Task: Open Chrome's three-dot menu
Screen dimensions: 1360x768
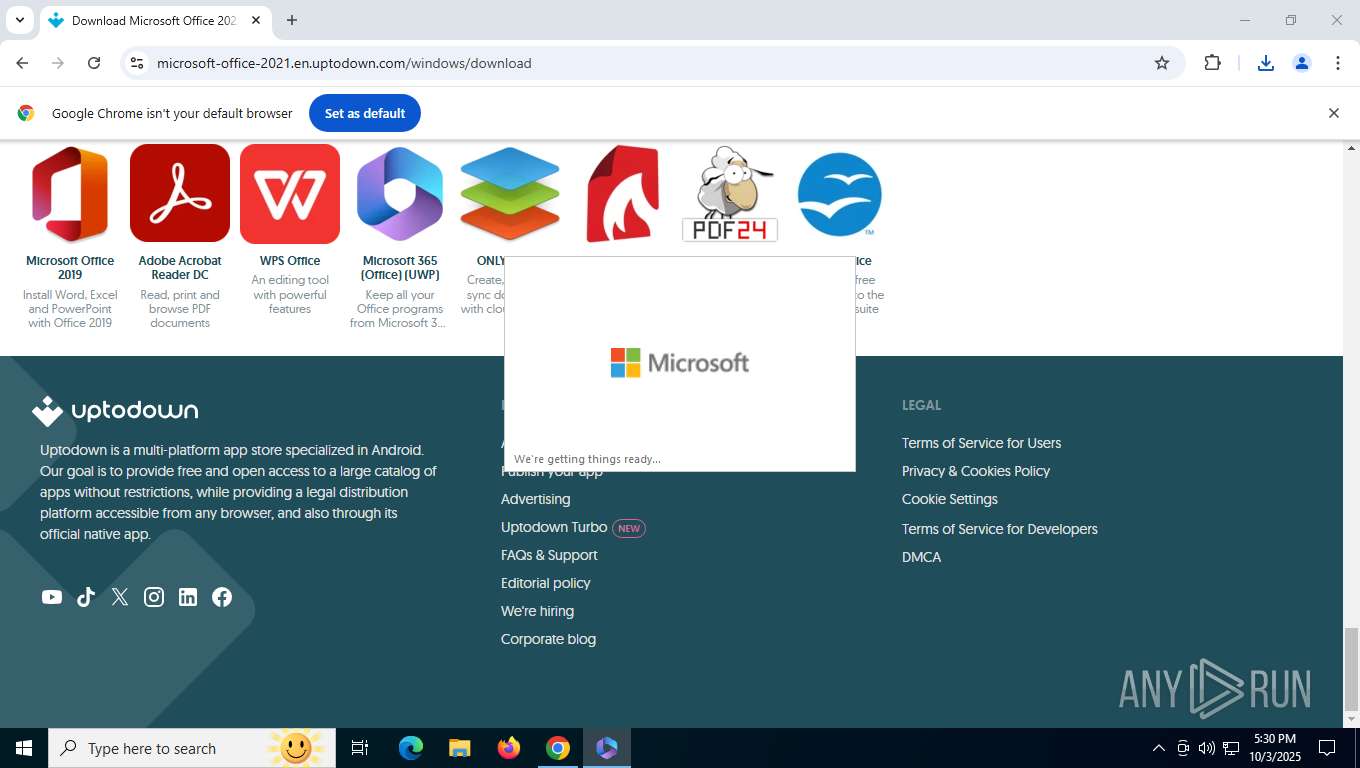Action: [1338, 63]
